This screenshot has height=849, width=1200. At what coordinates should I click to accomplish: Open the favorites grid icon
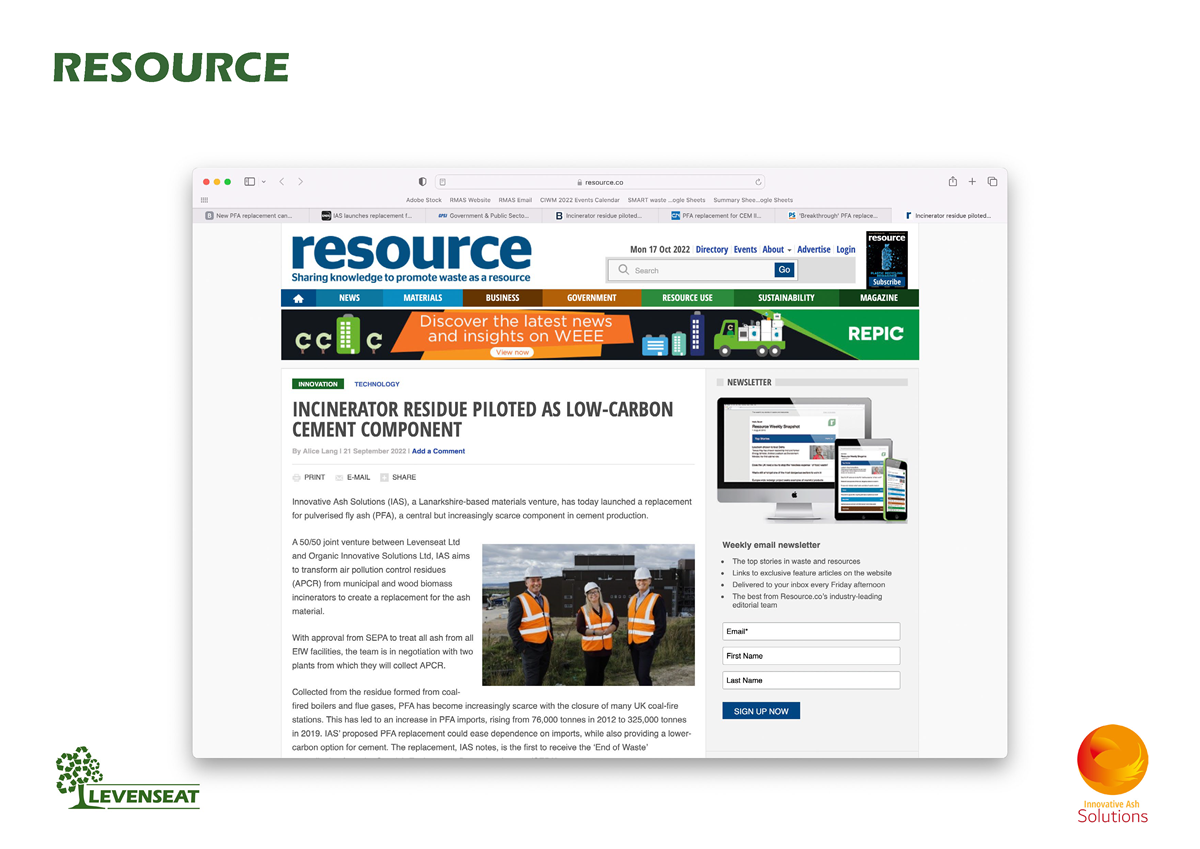(205, 200)
